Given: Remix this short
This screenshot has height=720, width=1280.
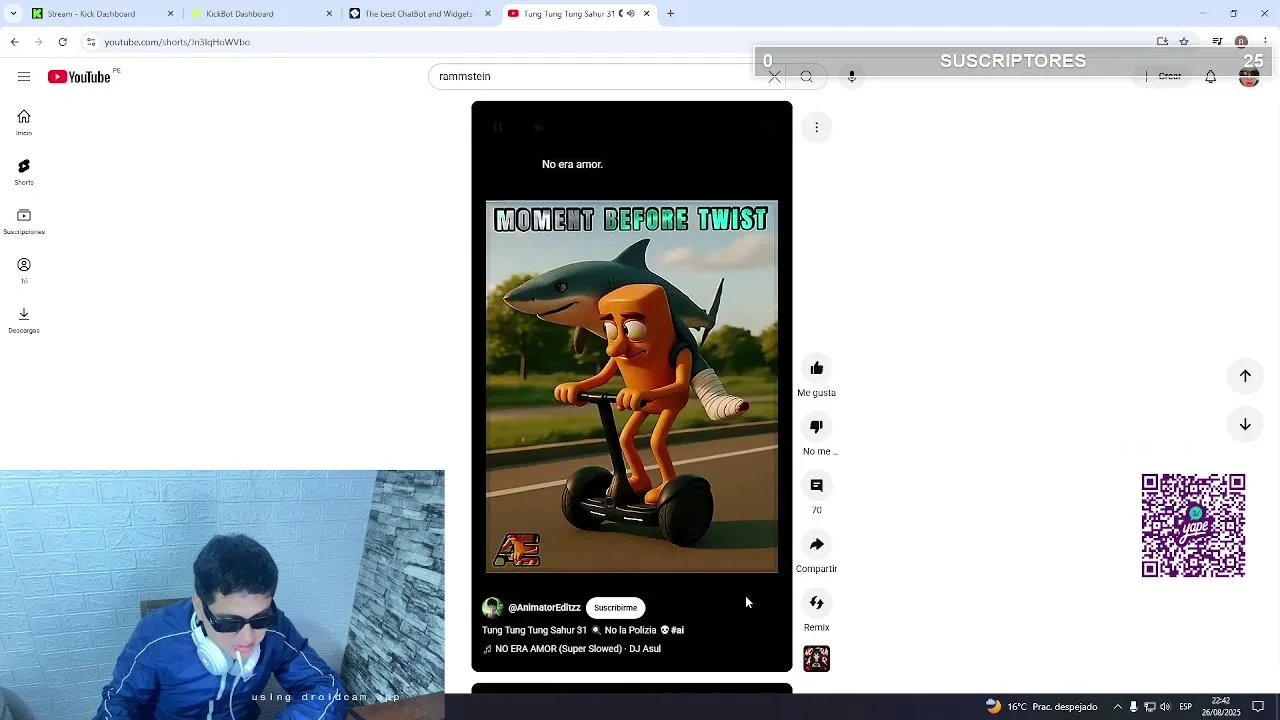Looking at the screenshot, I should pyautogui.click(x=816, y=603).
